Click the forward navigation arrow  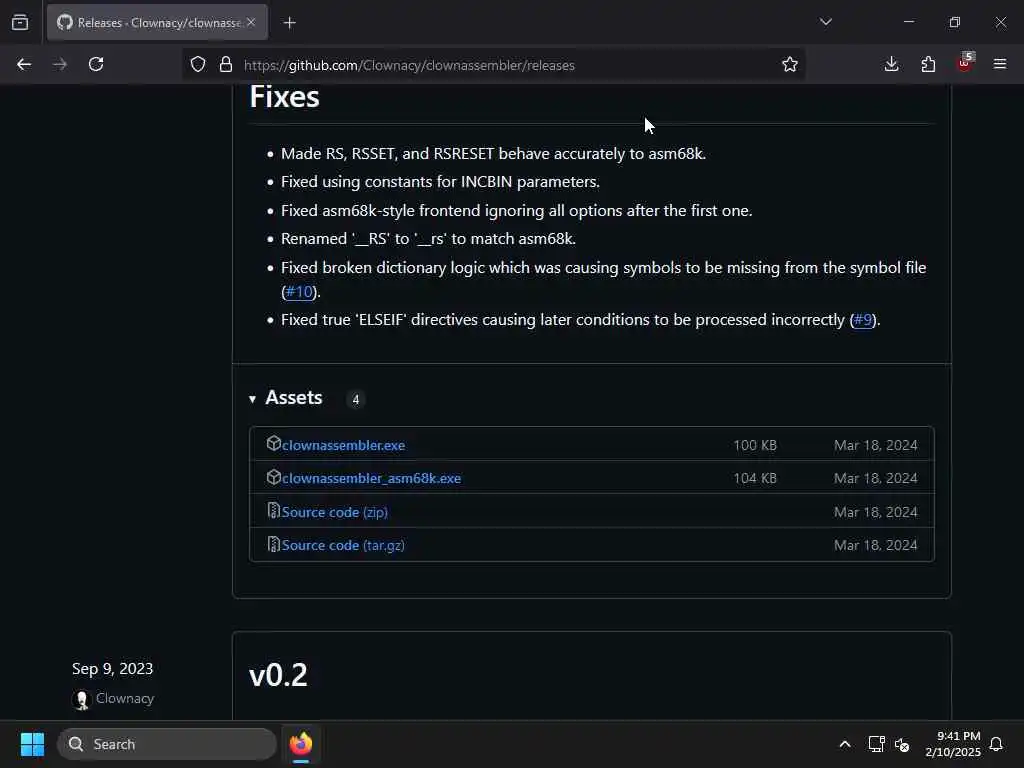pos(59,64)
